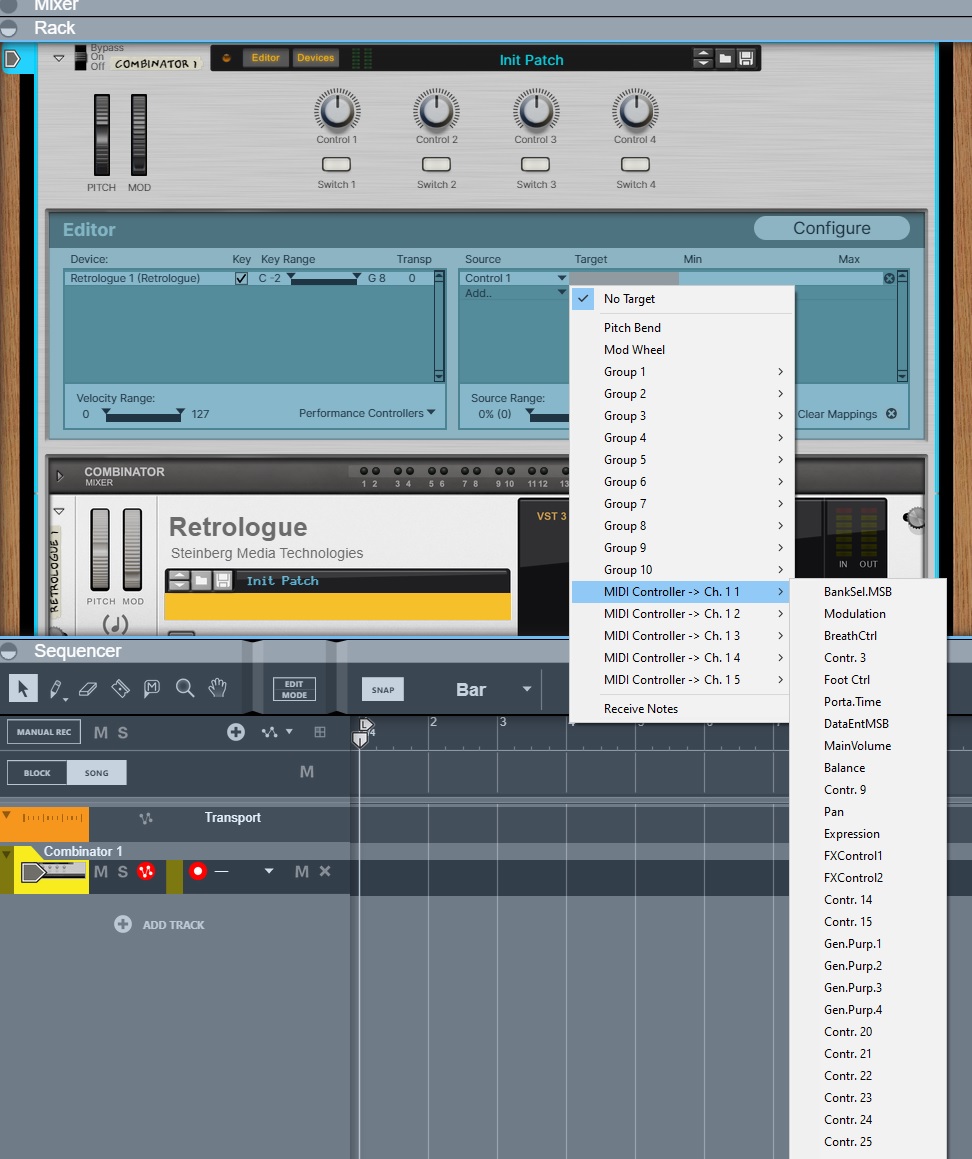Expand the Combinator Mixer section arrow
Image resolution: width=972 pixels, height=1159 pixels.
(x=60, y=476)
